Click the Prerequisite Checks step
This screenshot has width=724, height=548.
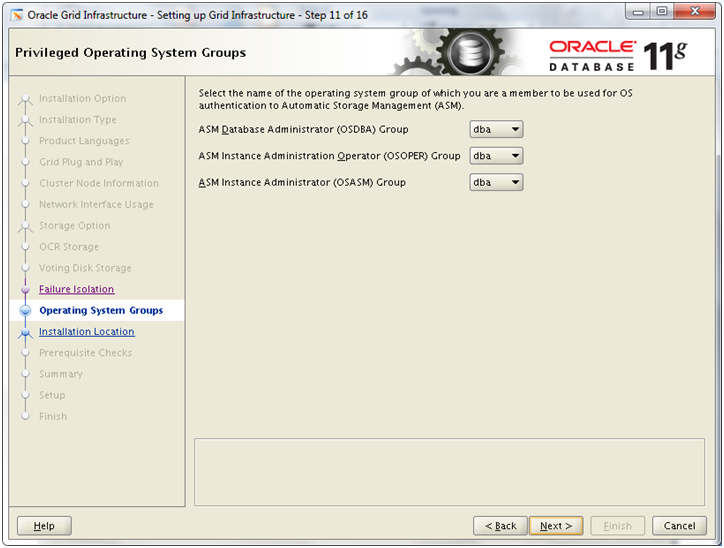click(x=85, y=353)
